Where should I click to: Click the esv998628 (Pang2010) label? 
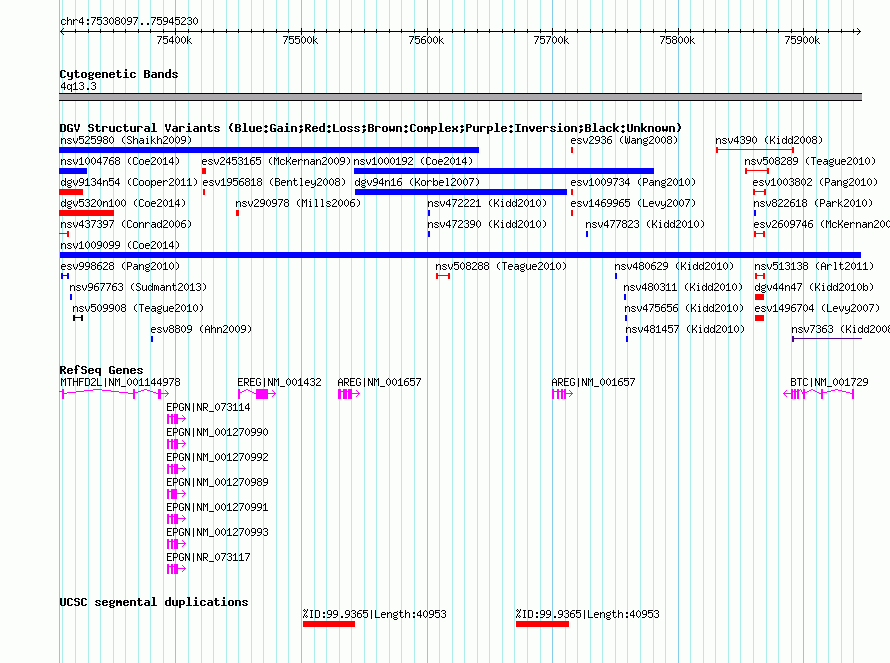120,266
